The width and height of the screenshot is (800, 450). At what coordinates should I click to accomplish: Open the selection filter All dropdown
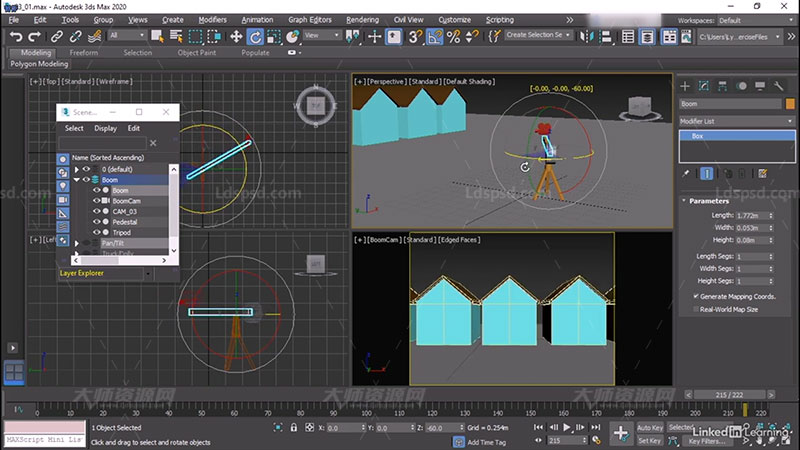127,35
